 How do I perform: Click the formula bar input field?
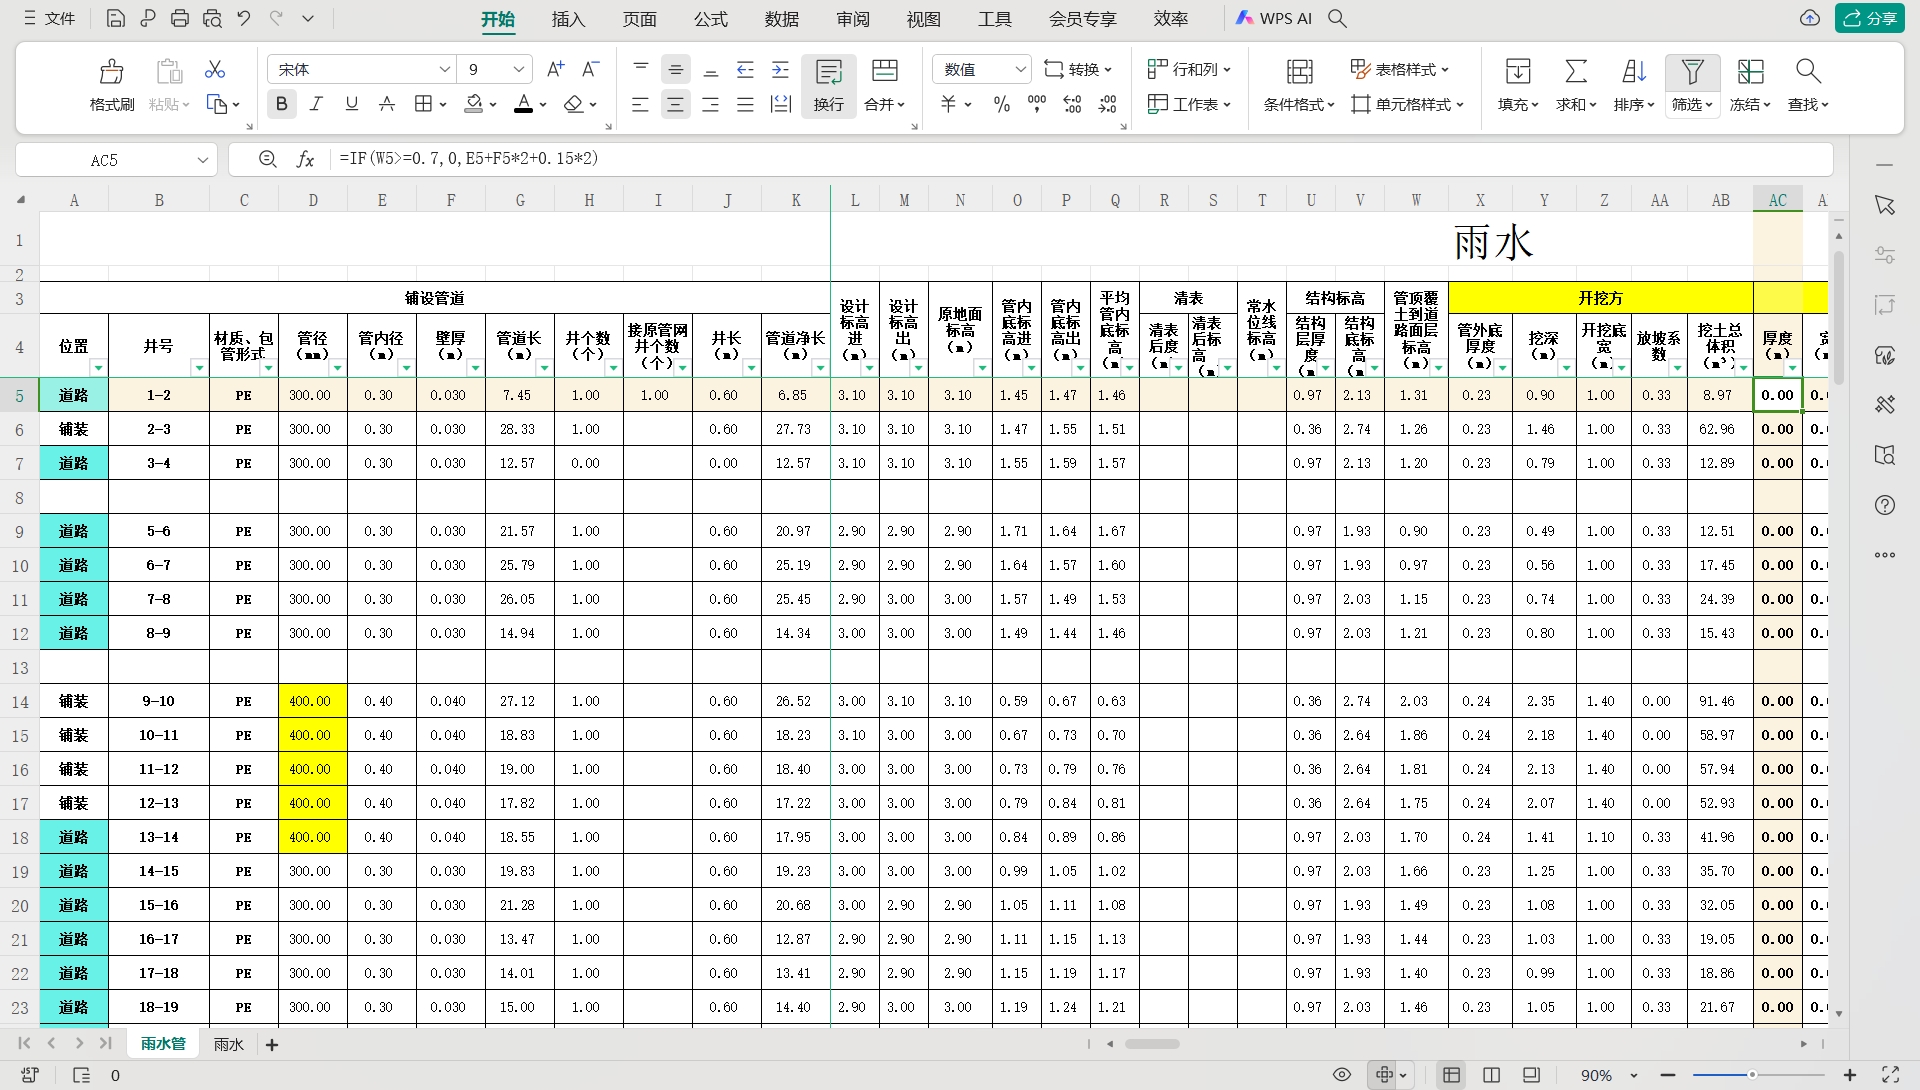[1080, 159]
